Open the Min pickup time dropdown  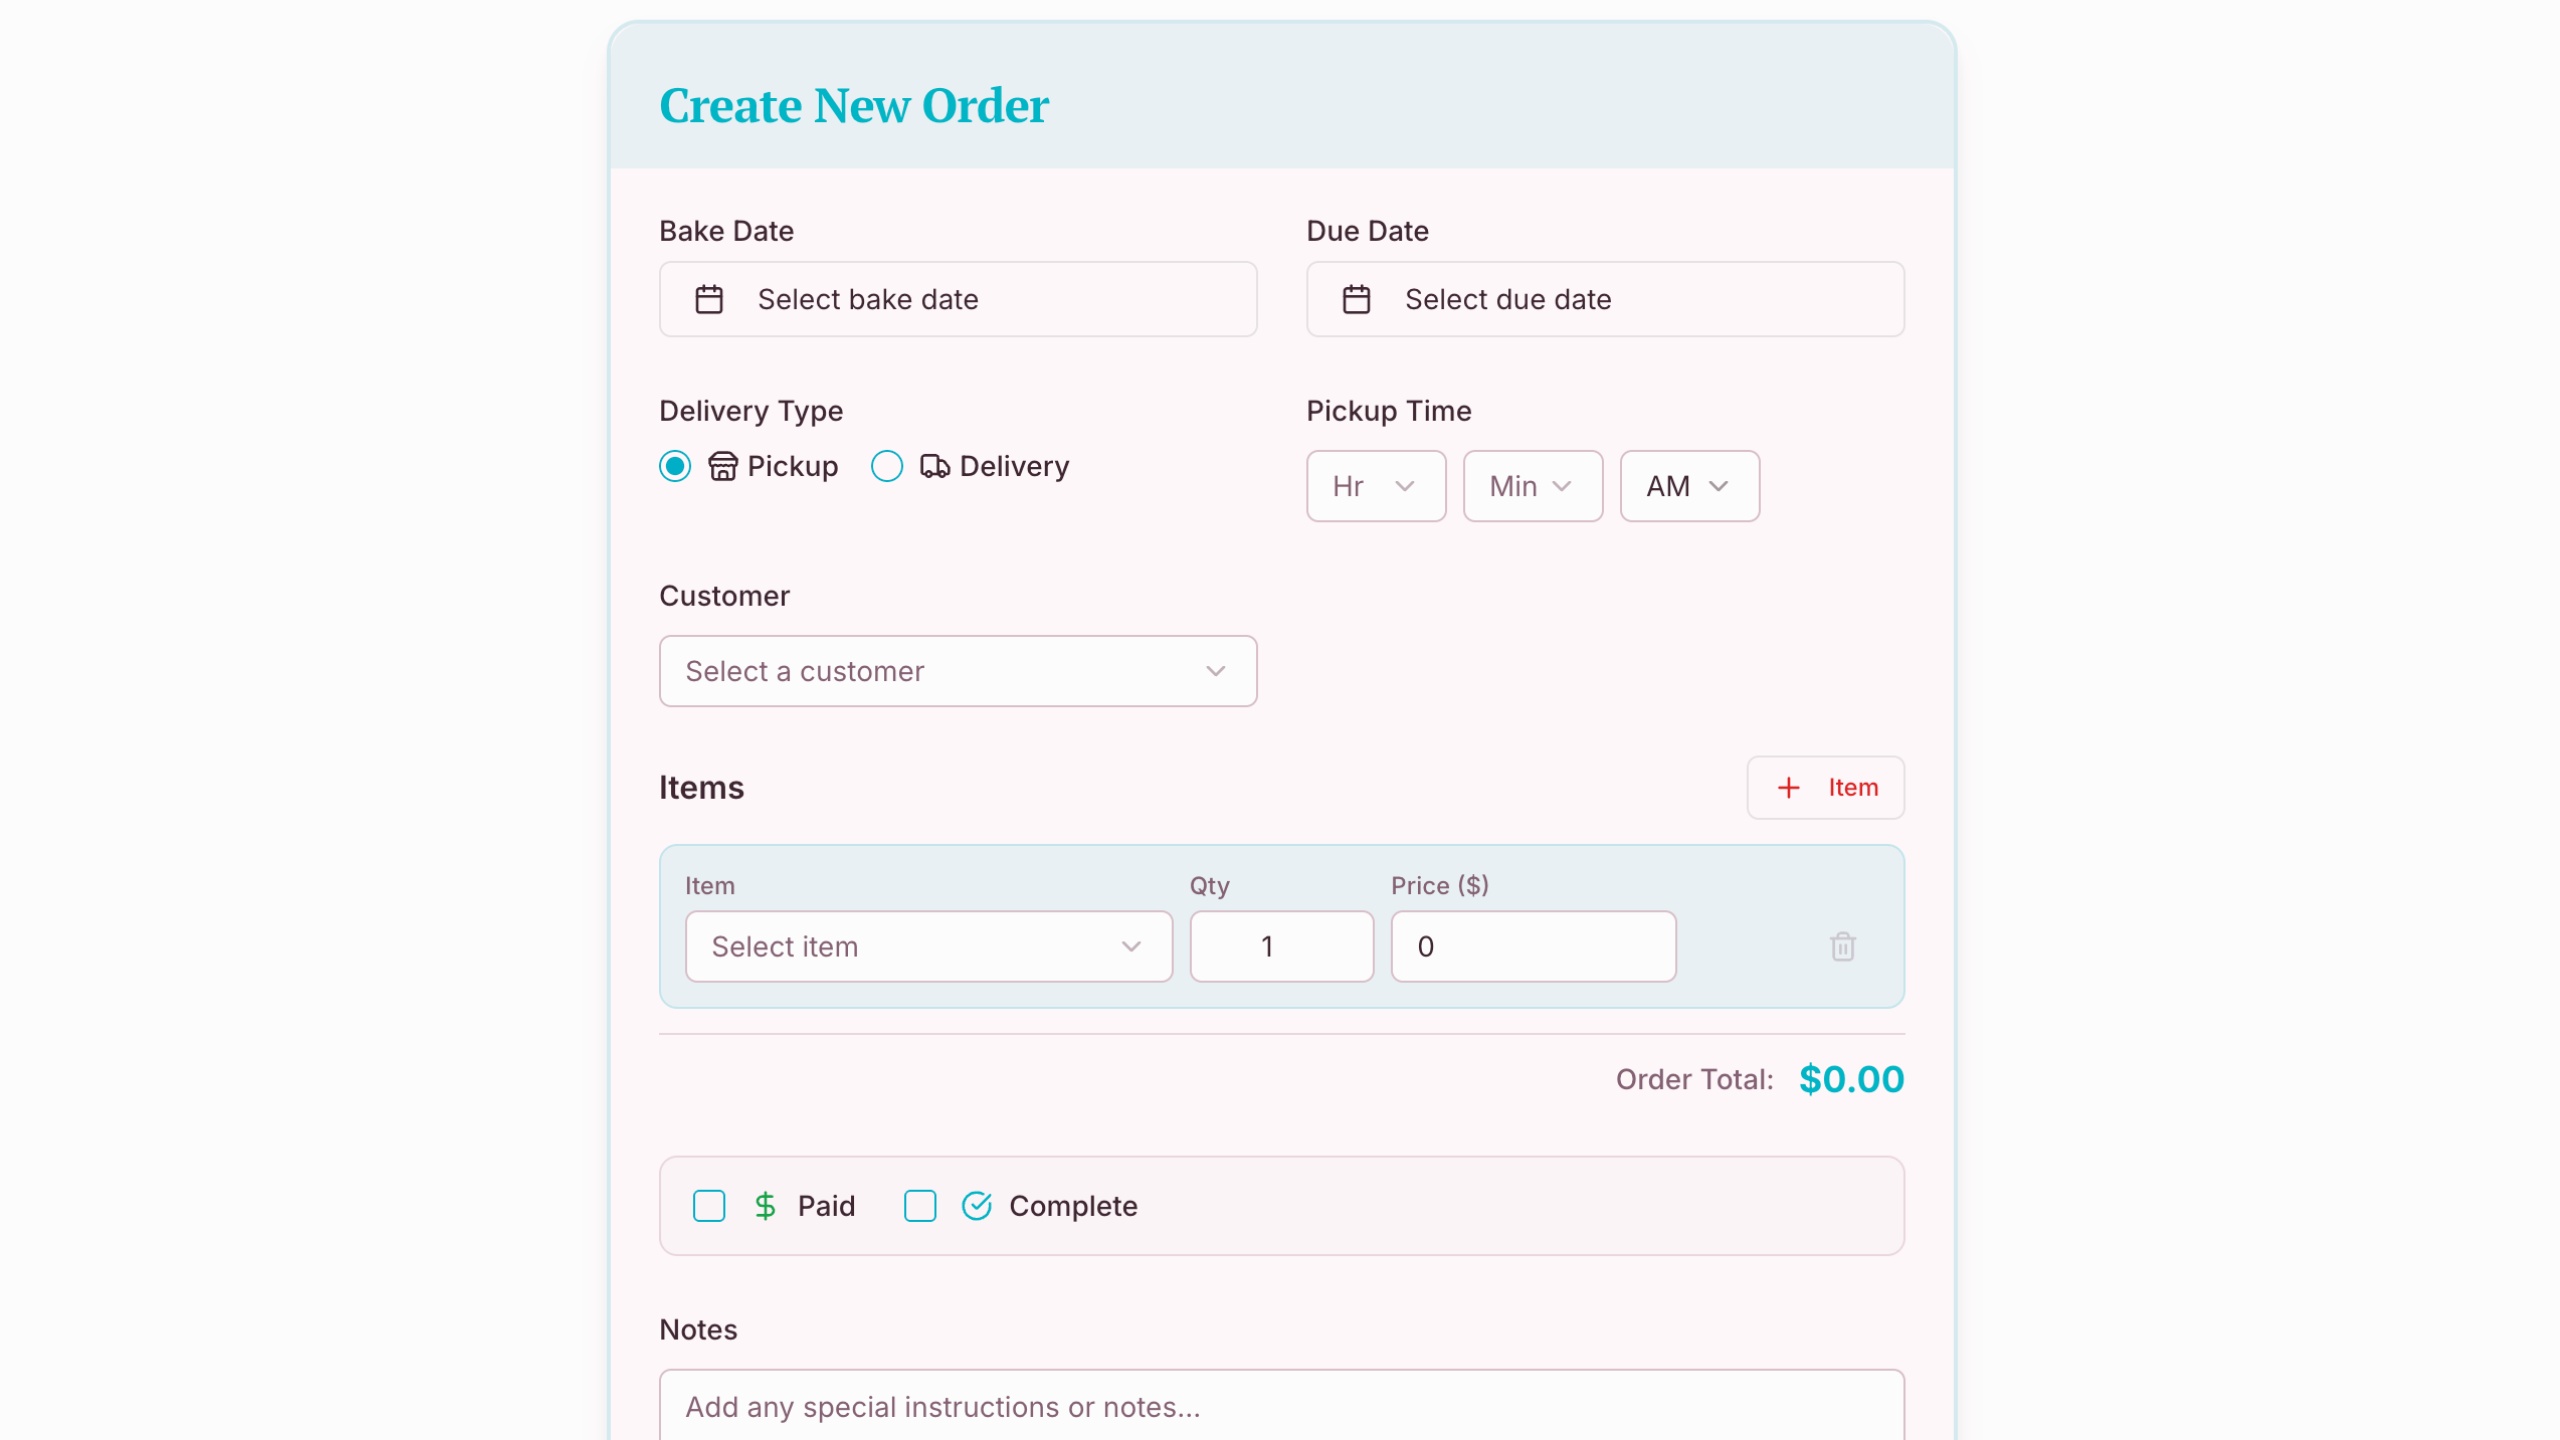(1532, 486)
